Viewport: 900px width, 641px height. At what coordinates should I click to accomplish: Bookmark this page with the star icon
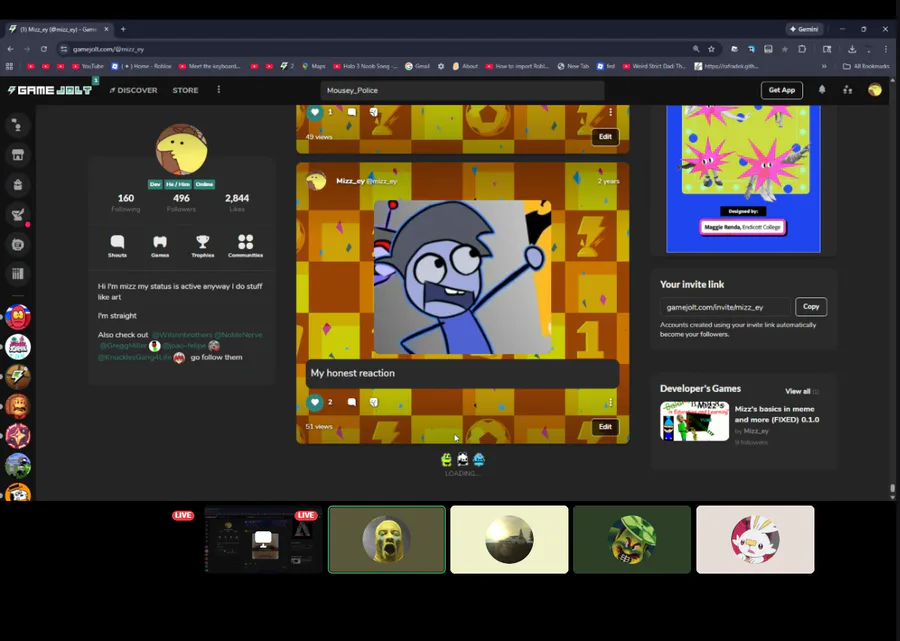[711, 49]
